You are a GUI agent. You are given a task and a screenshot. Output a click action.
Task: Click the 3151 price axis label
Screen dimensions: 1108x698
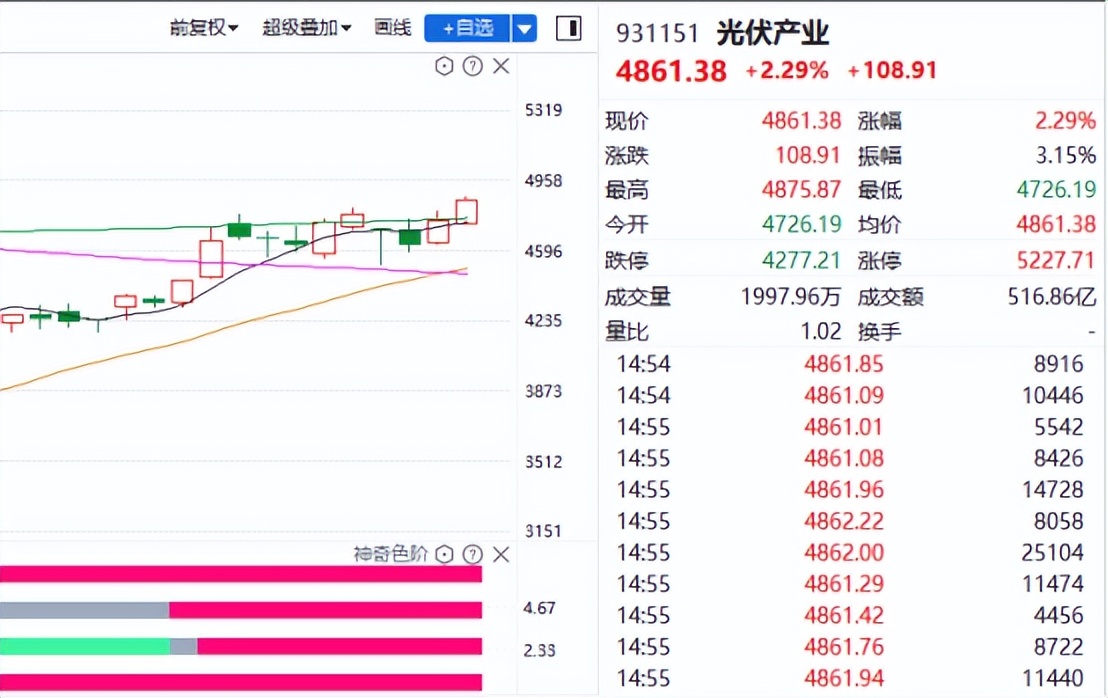(543, 531)
